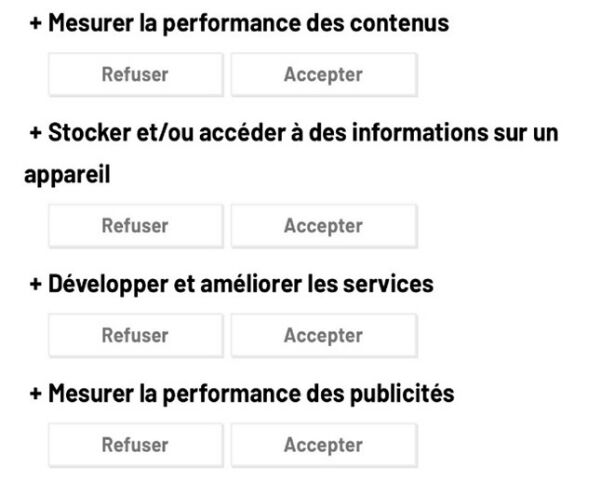Click the plus icon beside Mesurer la performance des contenus

pos(36,23)
